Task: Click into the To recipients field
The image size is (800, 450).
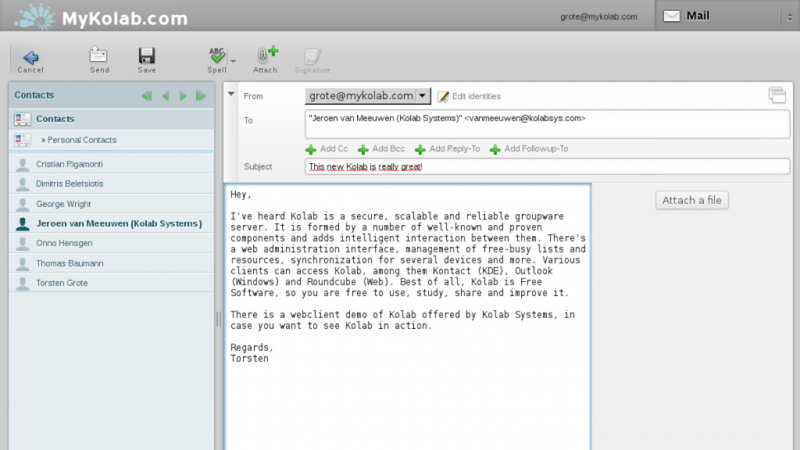Action: pos(547,124)
